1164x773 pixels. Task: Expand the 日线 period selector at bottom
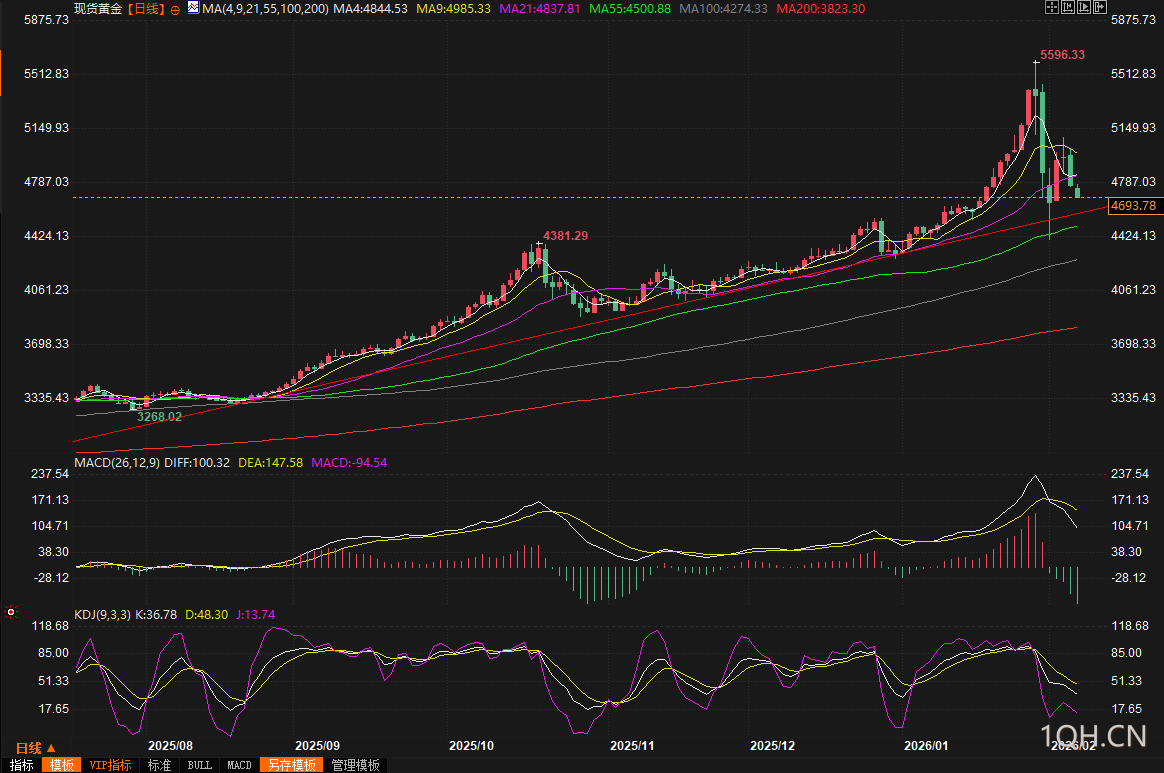pos(36,748)
